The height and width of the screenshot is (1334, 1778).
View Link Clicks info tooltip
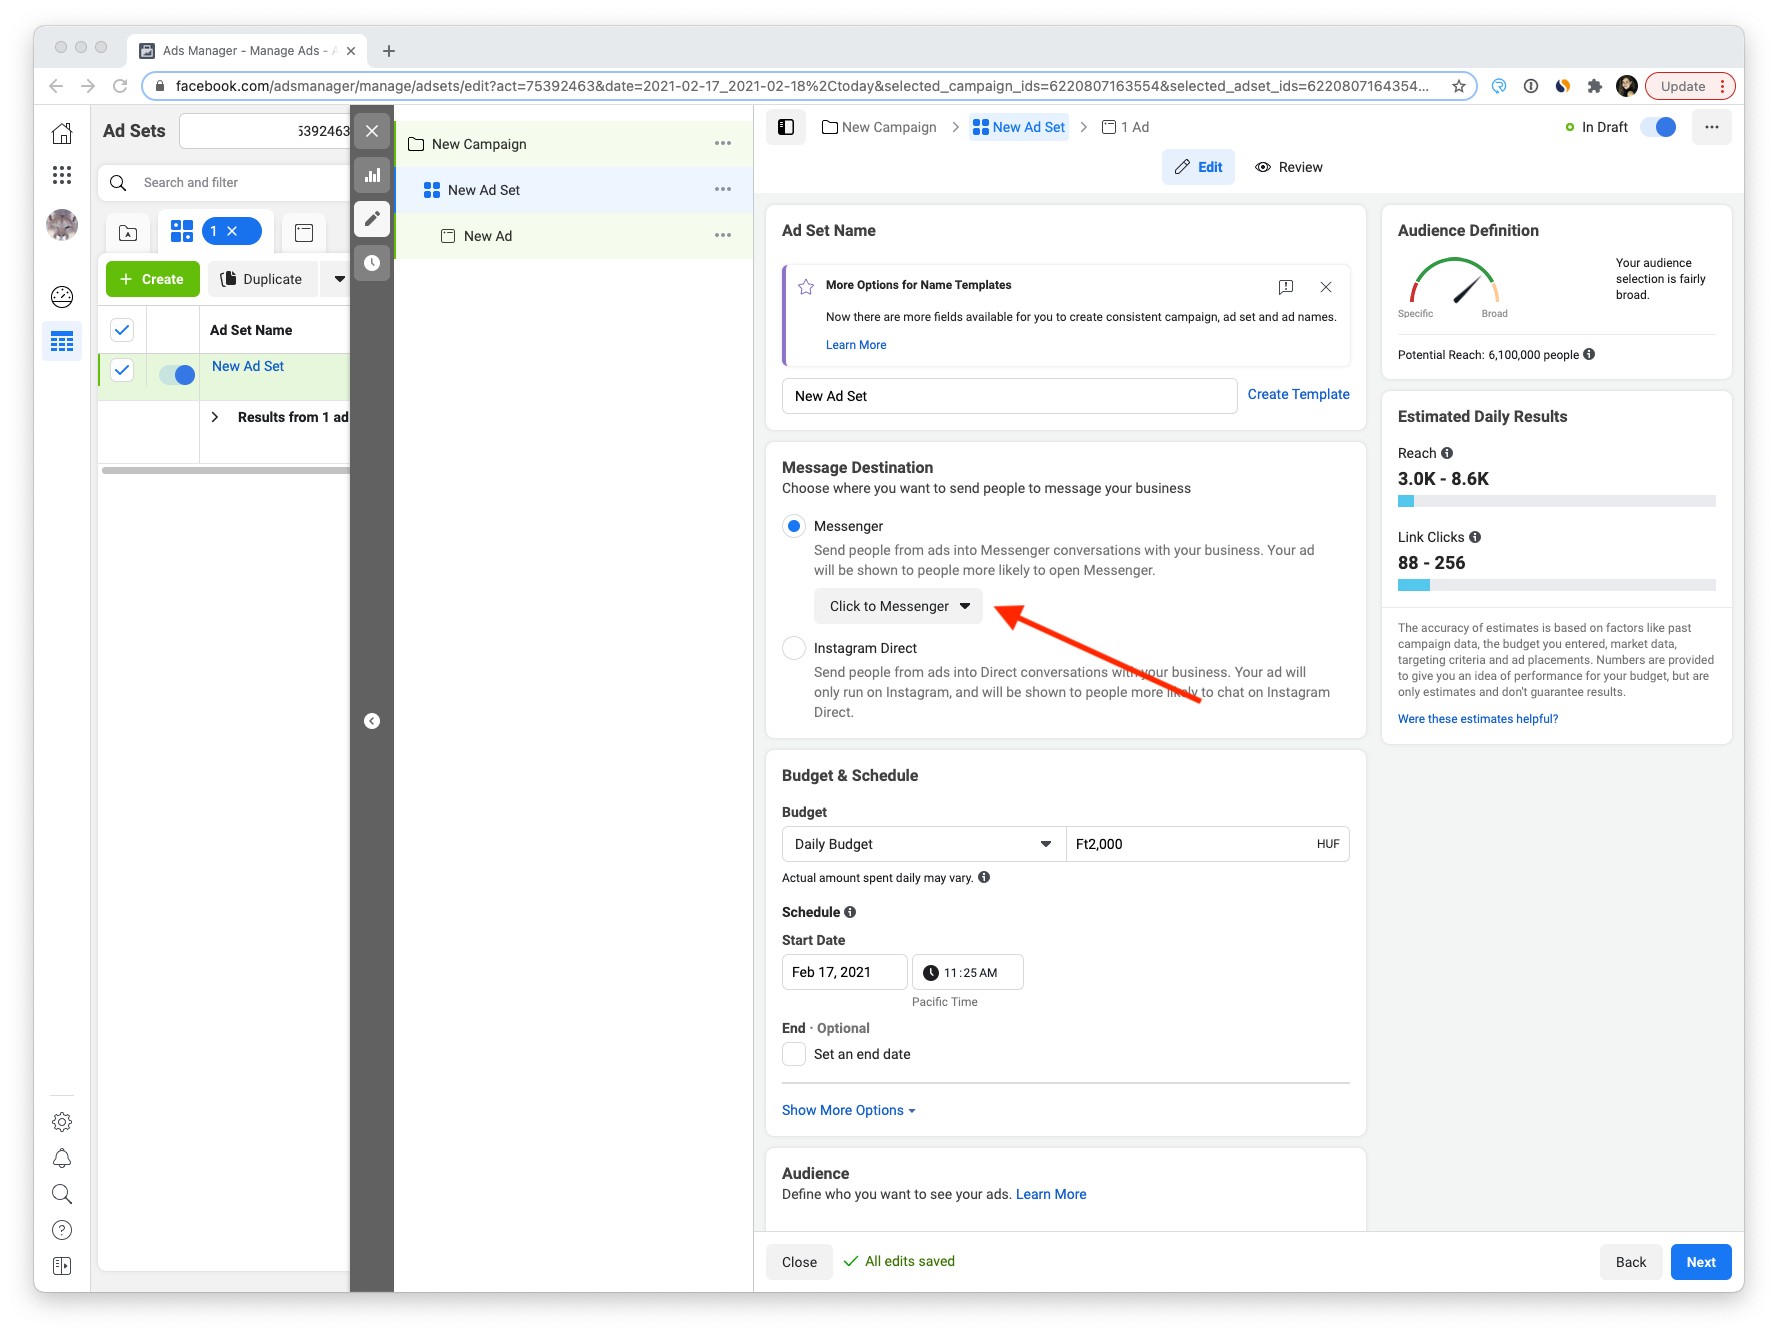(x=1475, y=537)
